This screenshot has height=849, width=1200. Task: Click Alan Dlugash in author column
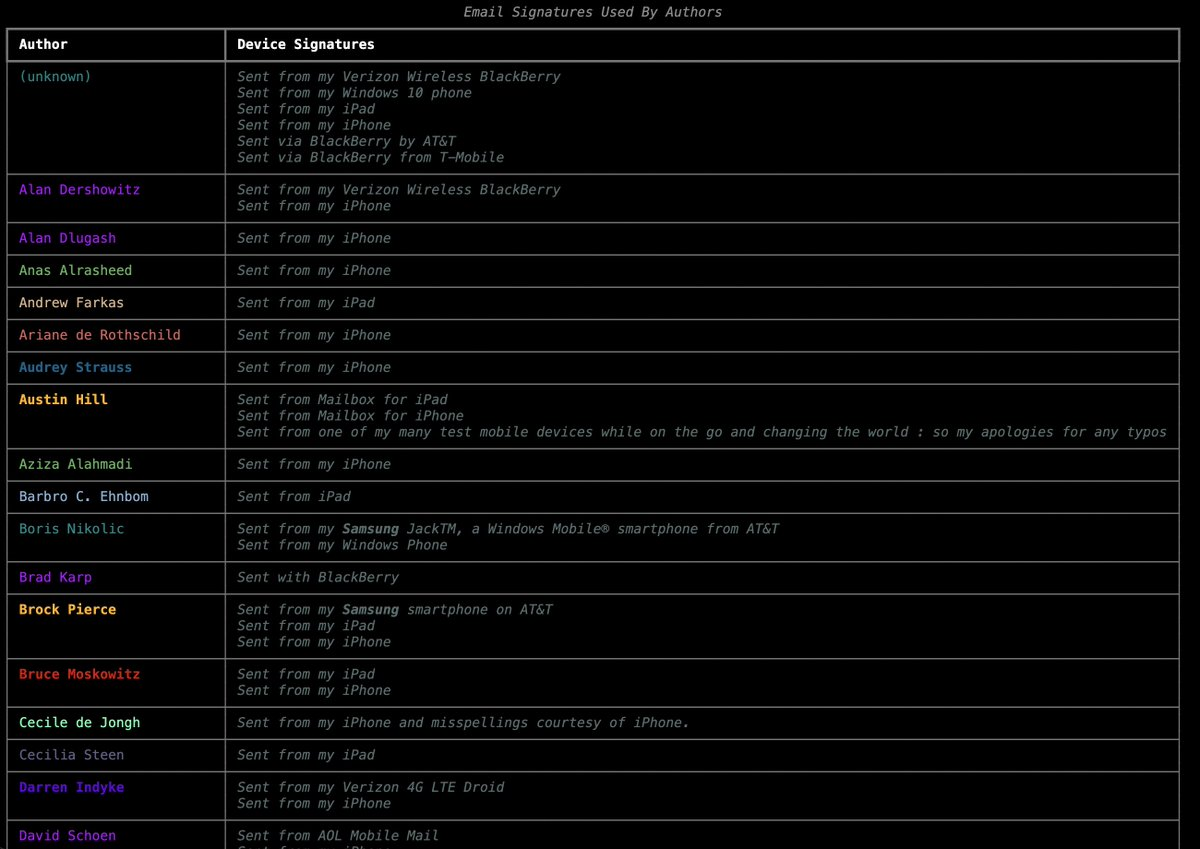click(67, 238)
